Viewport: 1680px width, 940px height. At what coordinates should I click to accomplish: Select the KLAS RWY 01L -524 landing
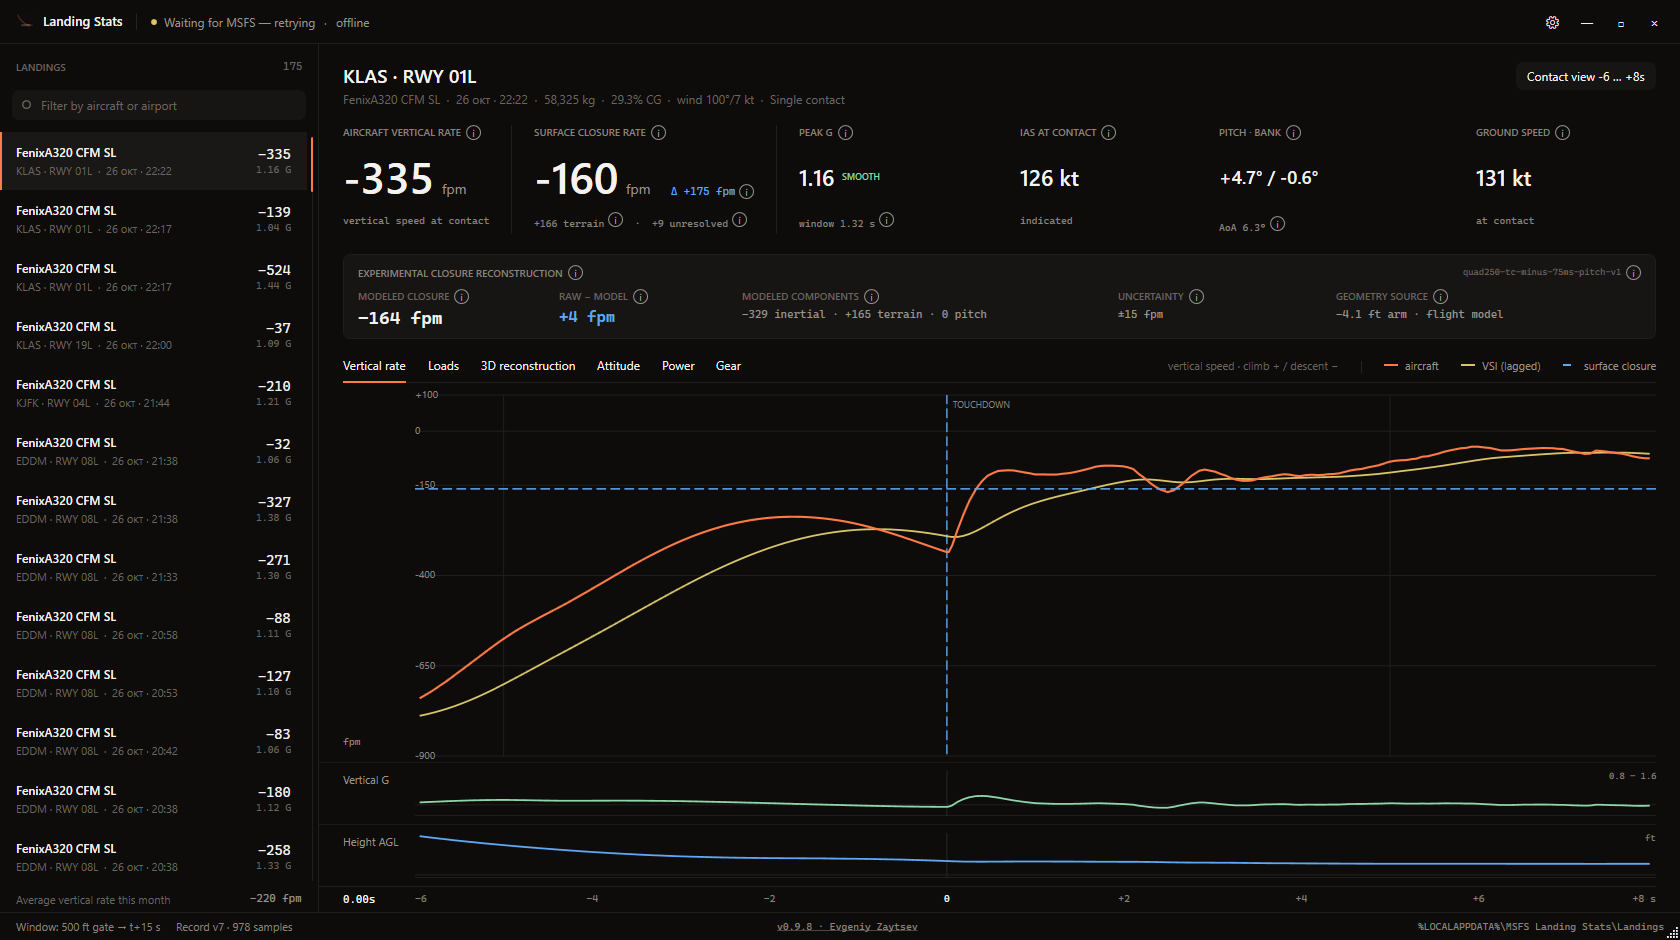(156, 277)
